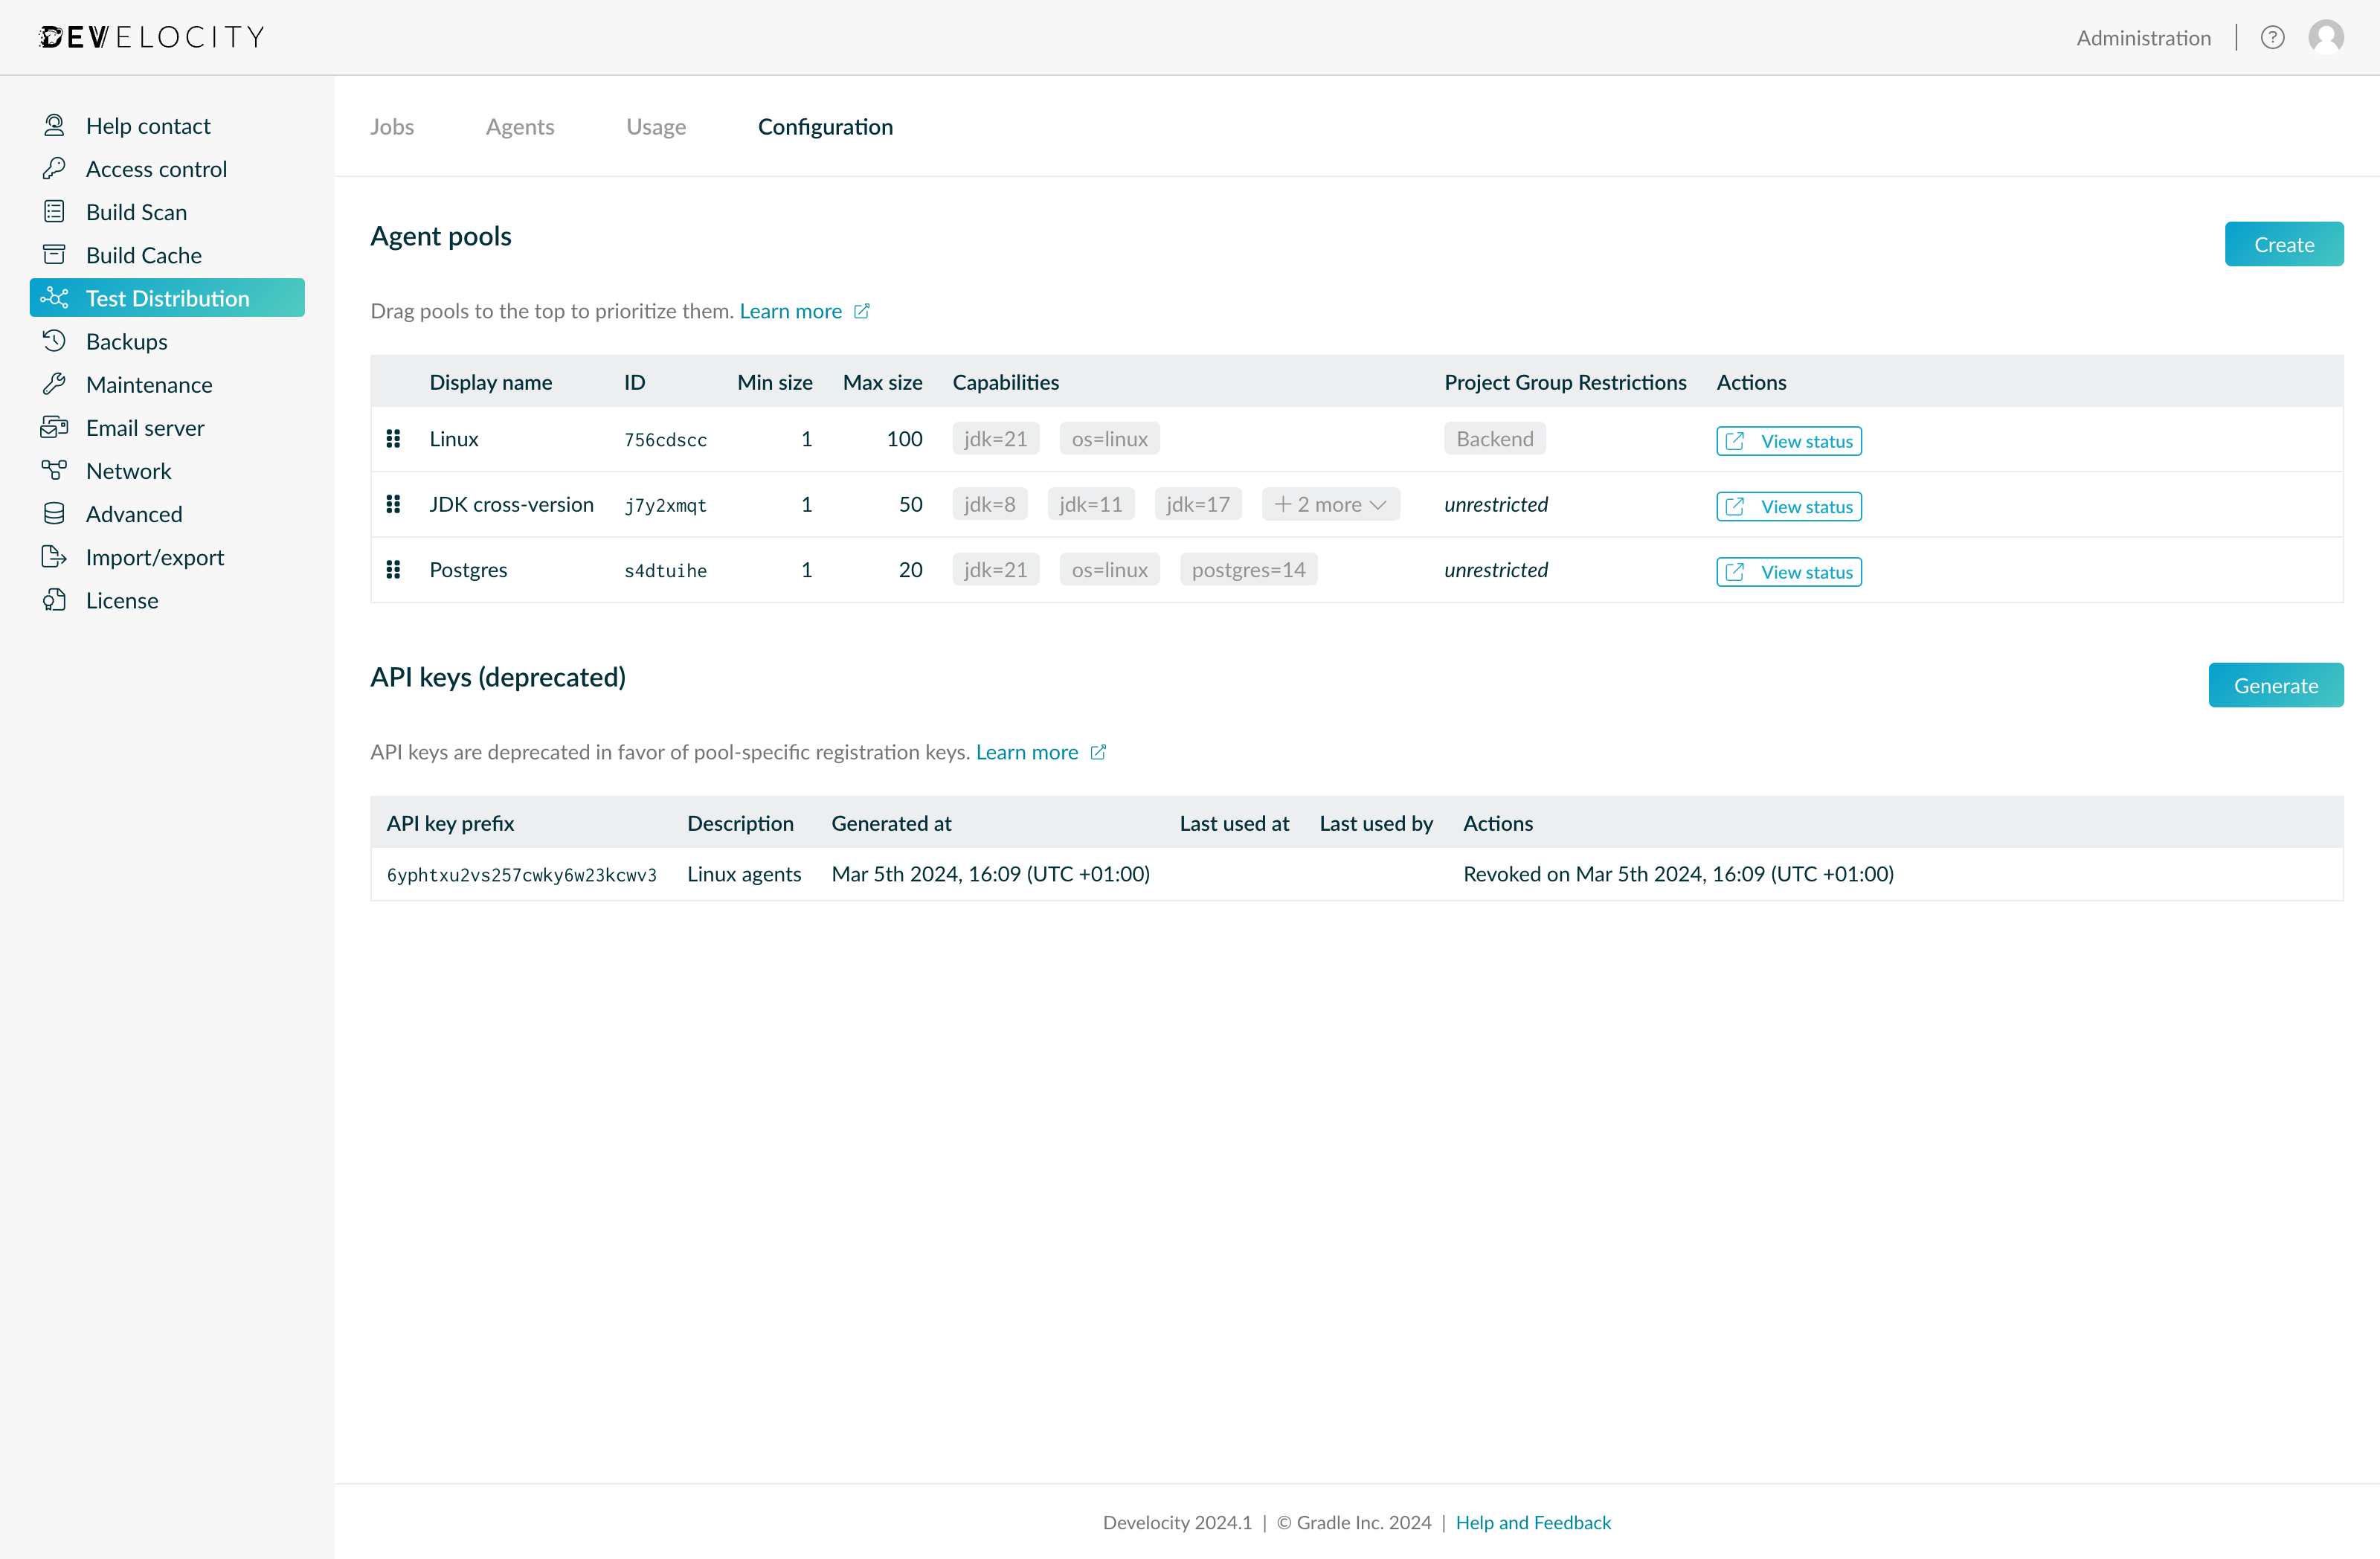Screen dimensions: 2380x1559
Task: Grab the drag handle of the Postgres pool
Action: click(x=393, y=569)
